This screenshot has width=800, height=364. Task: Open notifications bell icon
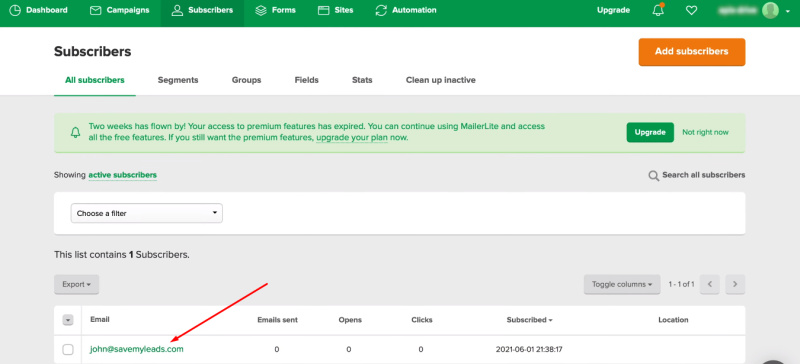(658, 10)
